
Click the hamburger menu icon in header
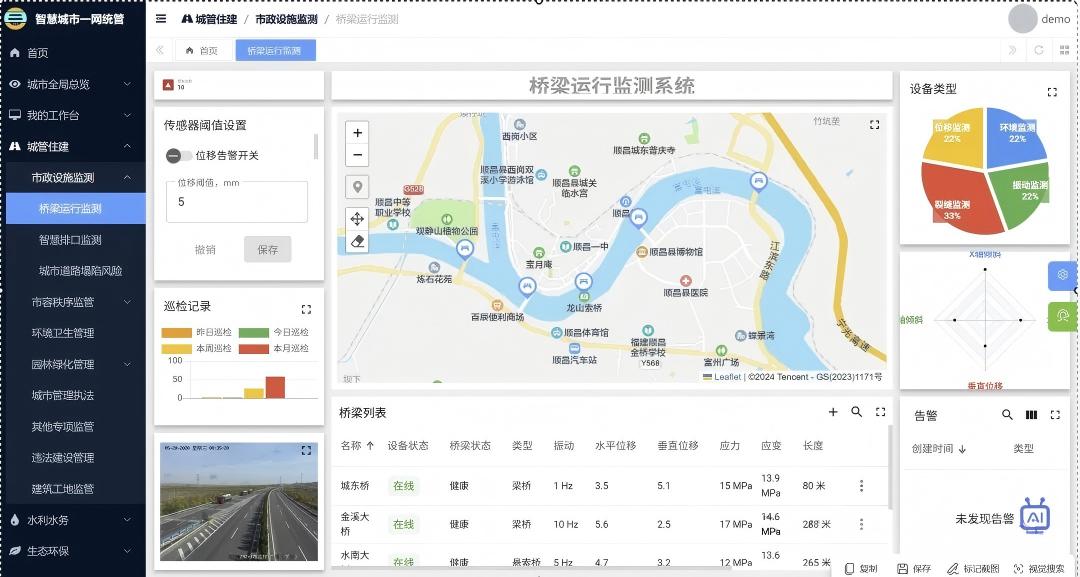coord(161,19)
